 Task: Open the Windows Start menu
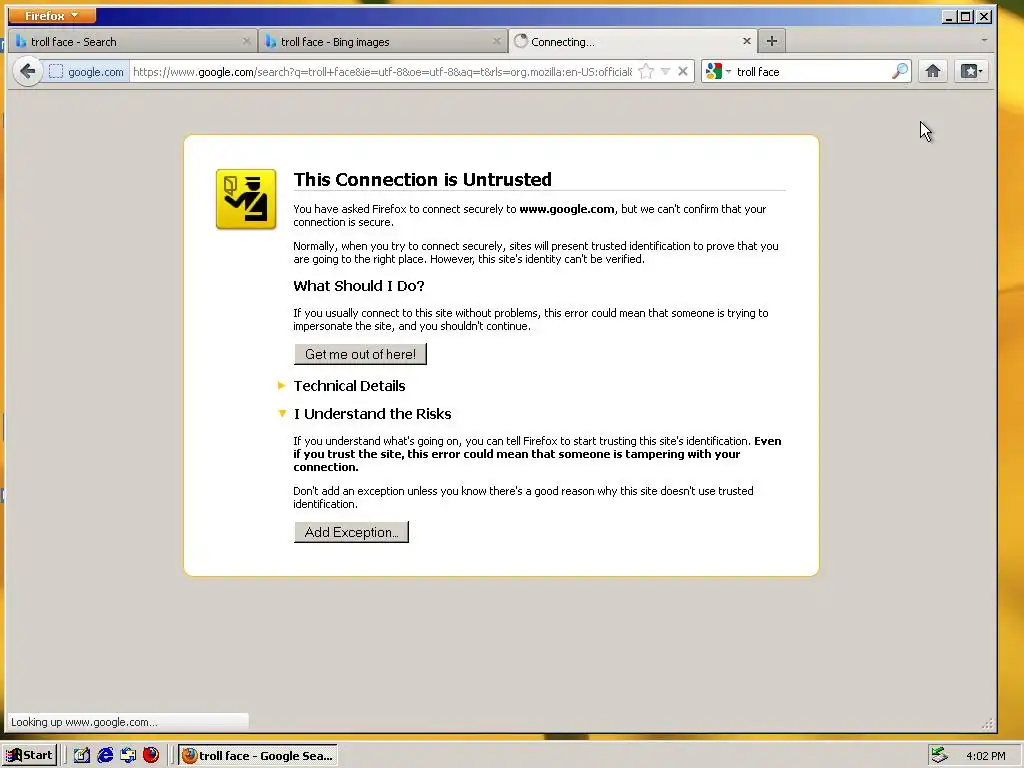(29, 756)
